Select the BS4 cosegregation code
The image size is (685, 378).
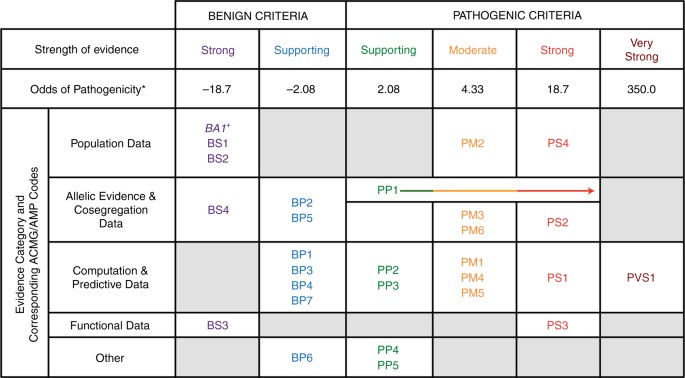218,210
